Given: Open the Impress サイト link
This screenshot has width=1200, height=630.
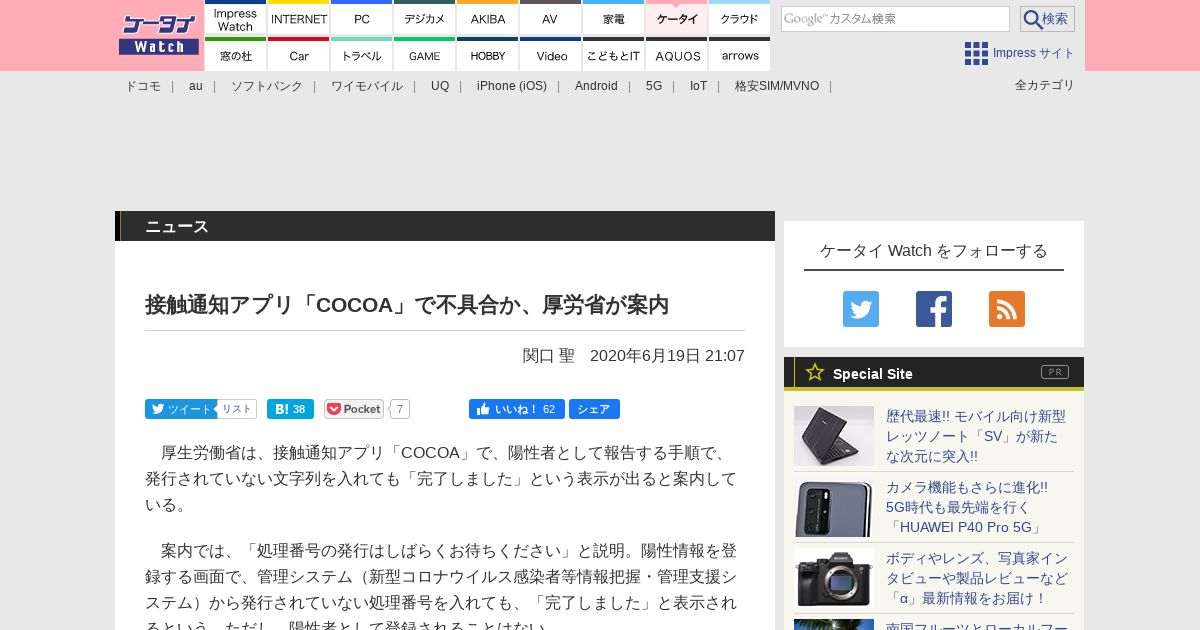Looking at the screenshot, I should point(1034,53).
